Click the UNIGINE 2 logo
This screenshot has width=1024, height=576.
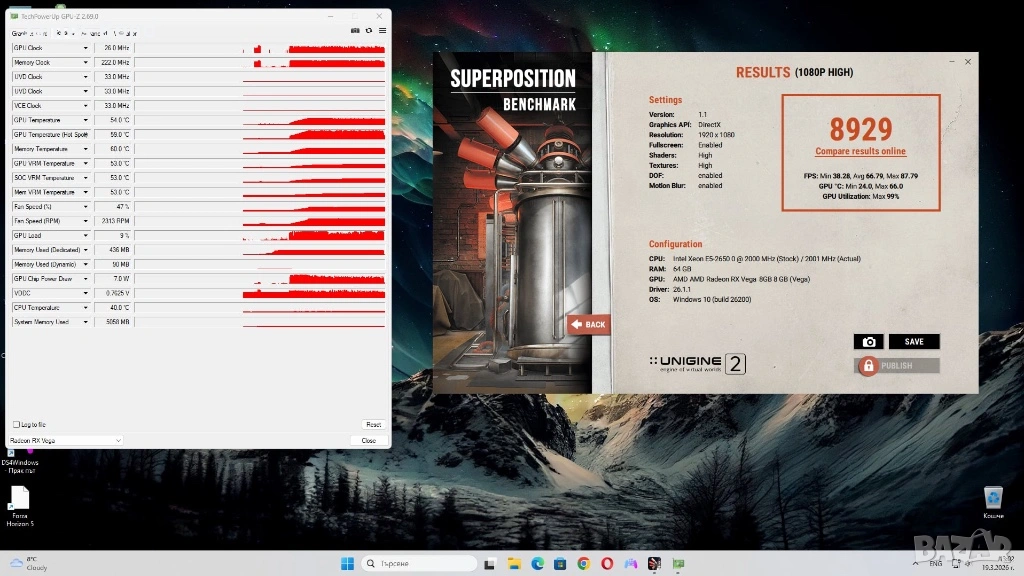[697, 364]
